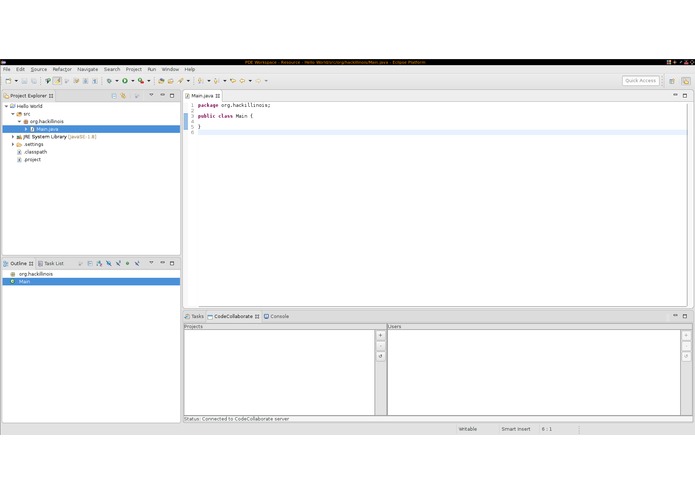This screenshot has height=494, width=695.
Task: Click the Run External Tools icon
Action: pyautogui.click(x=141, y=81)
